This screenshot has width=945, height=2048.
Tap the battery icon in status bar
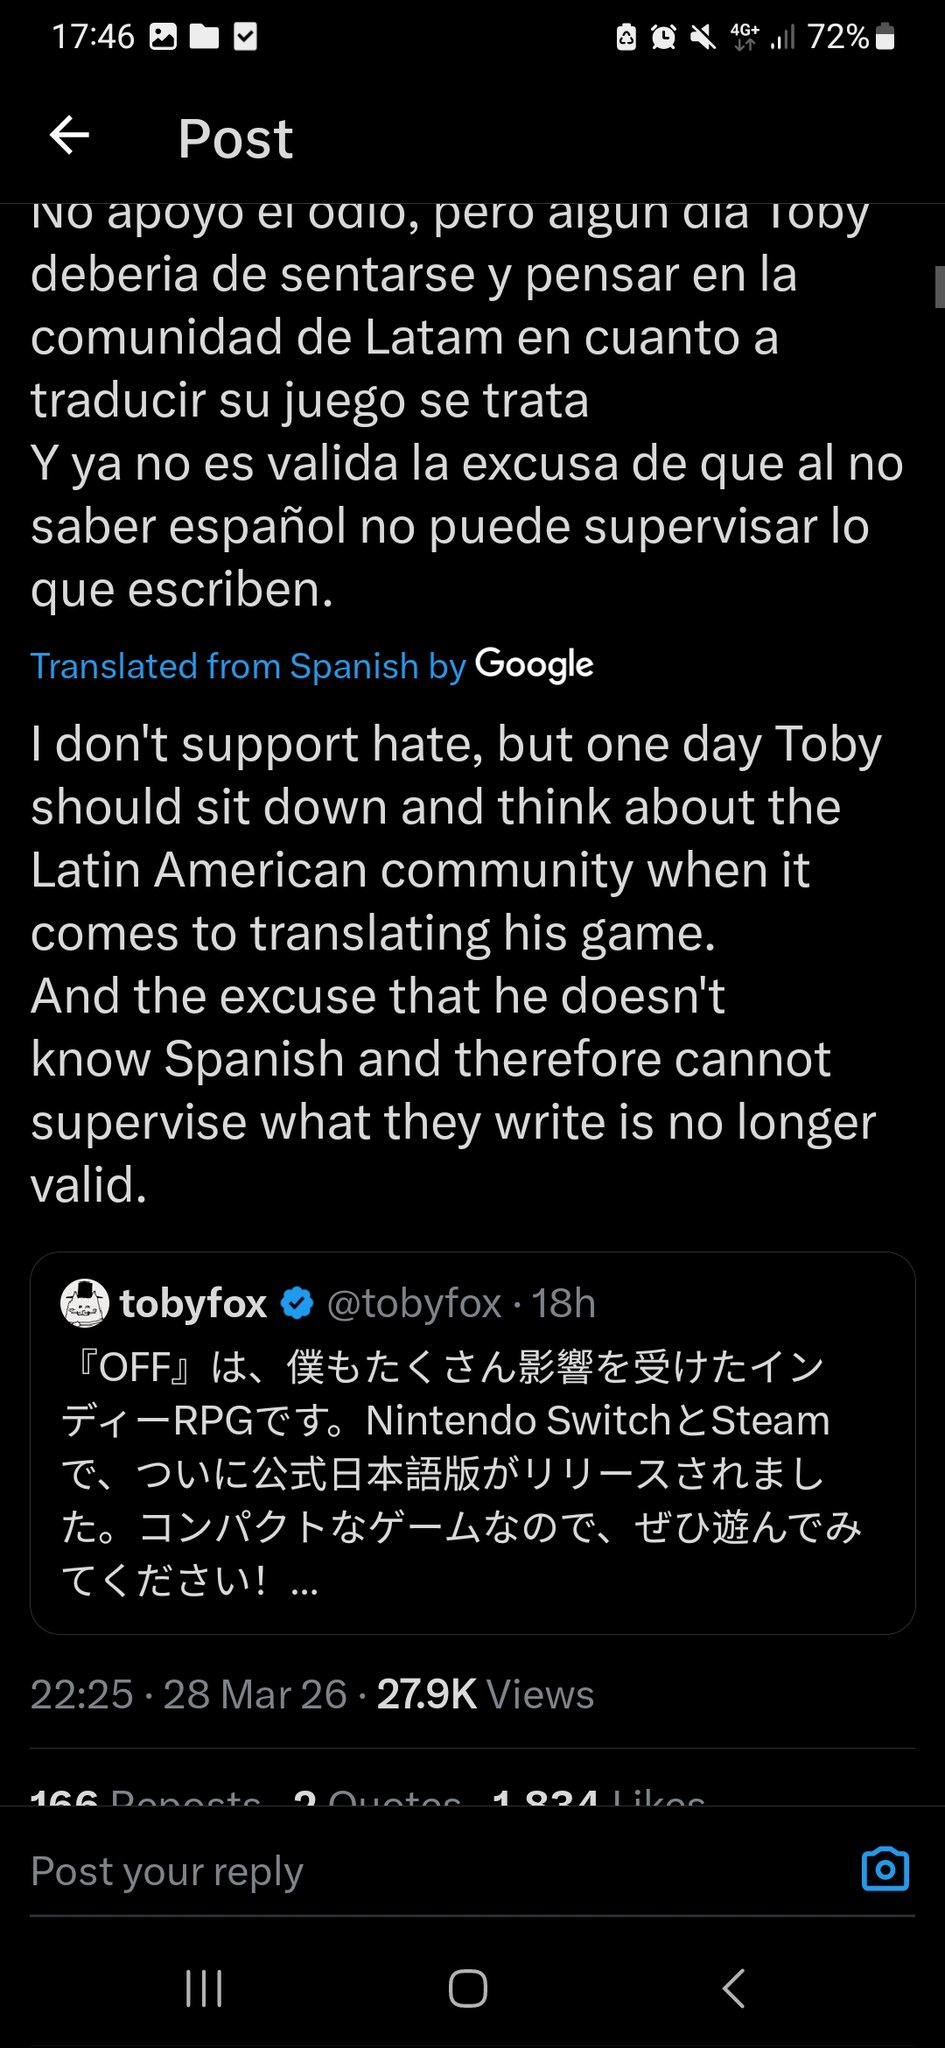[885, 37]
